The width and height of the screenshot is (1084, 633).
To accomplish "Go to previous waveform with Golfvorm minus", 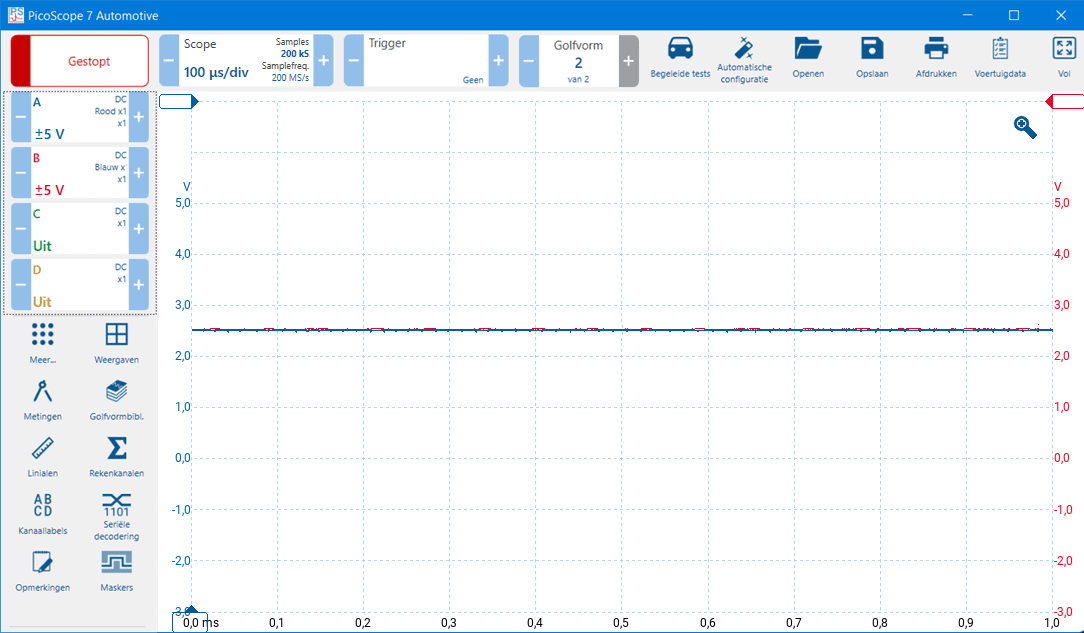I will [528, 61].
